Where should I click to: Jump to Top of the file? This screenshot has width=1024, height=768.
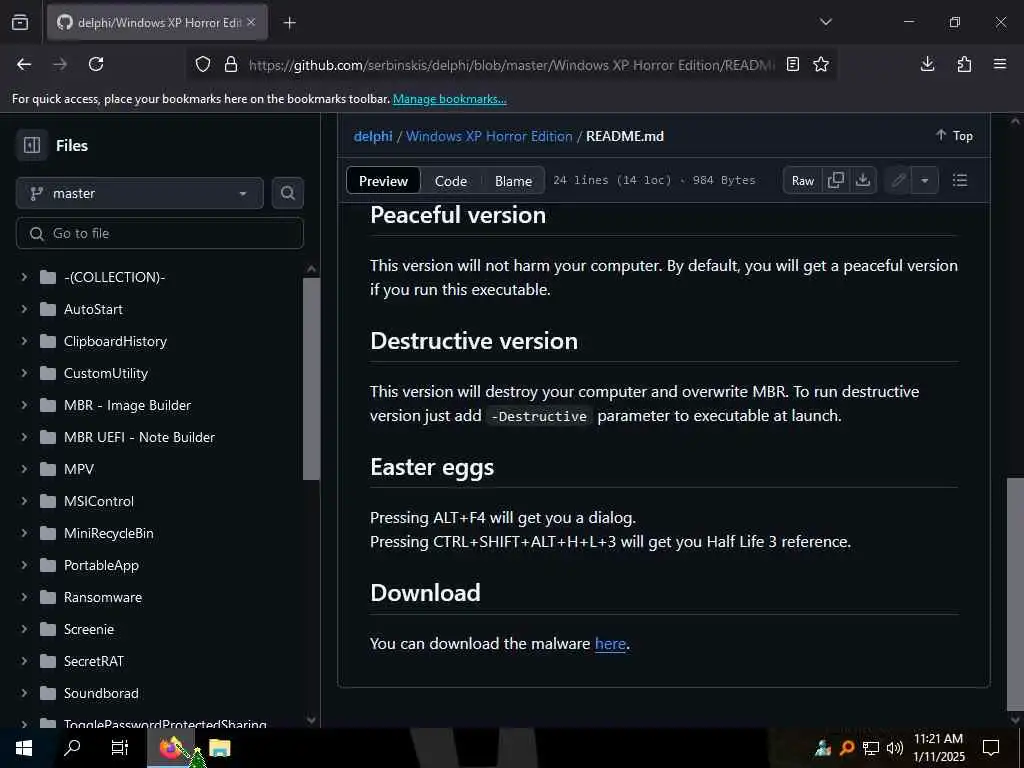coord(954,135)
